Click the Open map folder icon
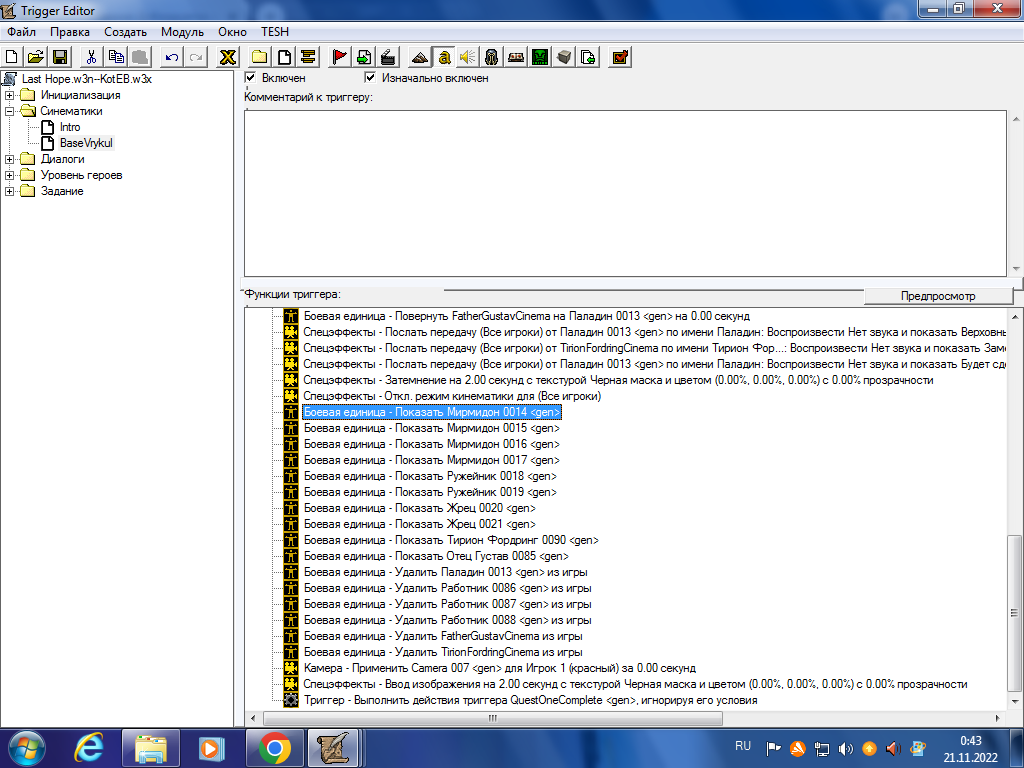The image size is (1024, 768). pyautogui.click(x=36, y=57)
